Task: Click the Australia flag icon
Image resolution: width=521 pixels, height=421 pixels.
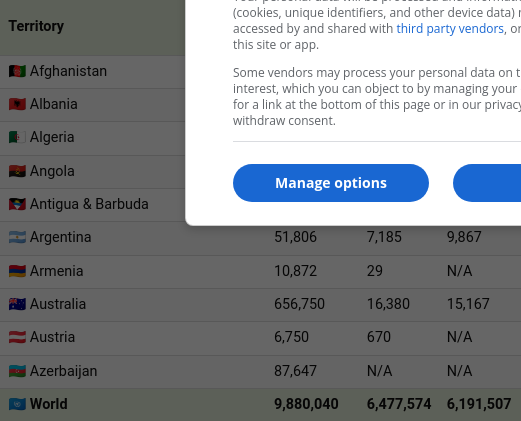Action: (x=17, y=304)
